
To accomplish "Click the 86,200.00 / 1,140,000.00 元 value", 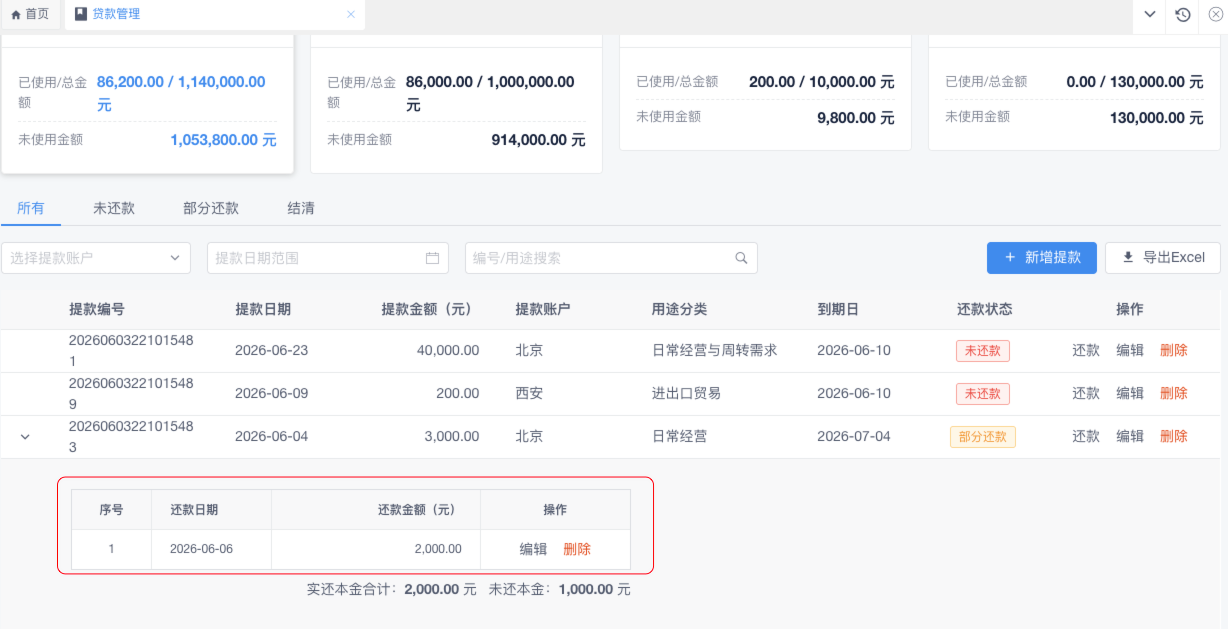I will pos(181,93).
